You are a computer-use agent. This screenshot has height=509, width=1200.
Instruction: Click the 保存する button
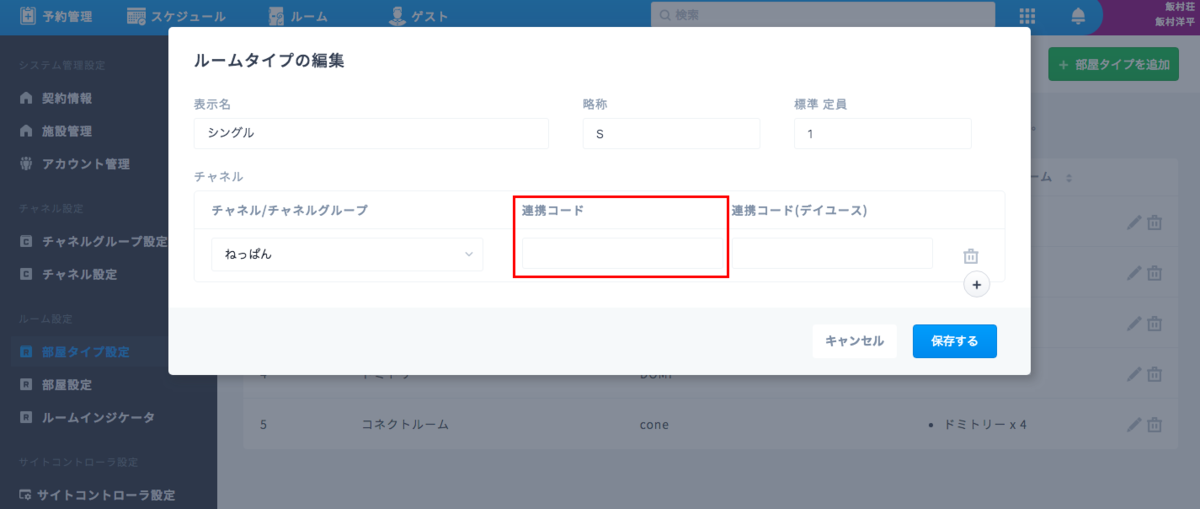(x=954, y=341)
